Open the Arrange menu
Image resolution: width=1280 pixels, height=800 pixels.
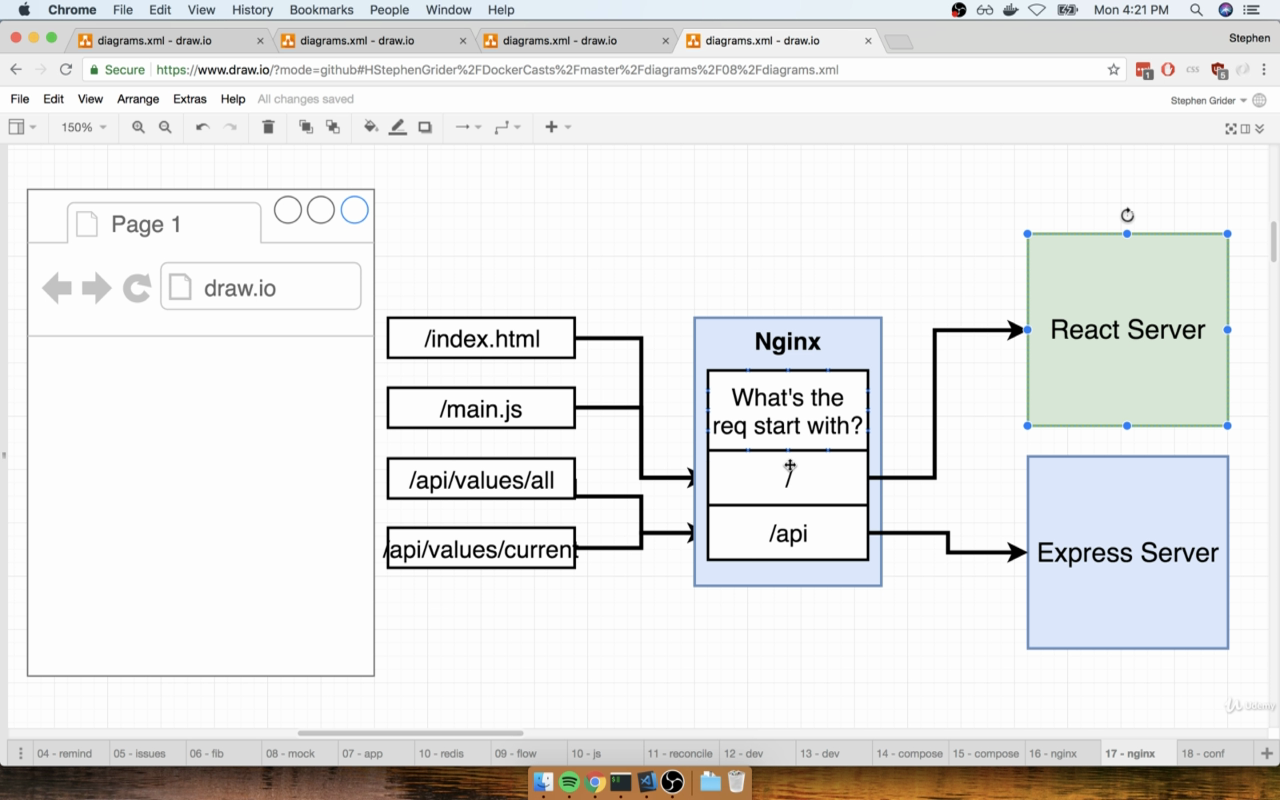click(x=138, y=99)
